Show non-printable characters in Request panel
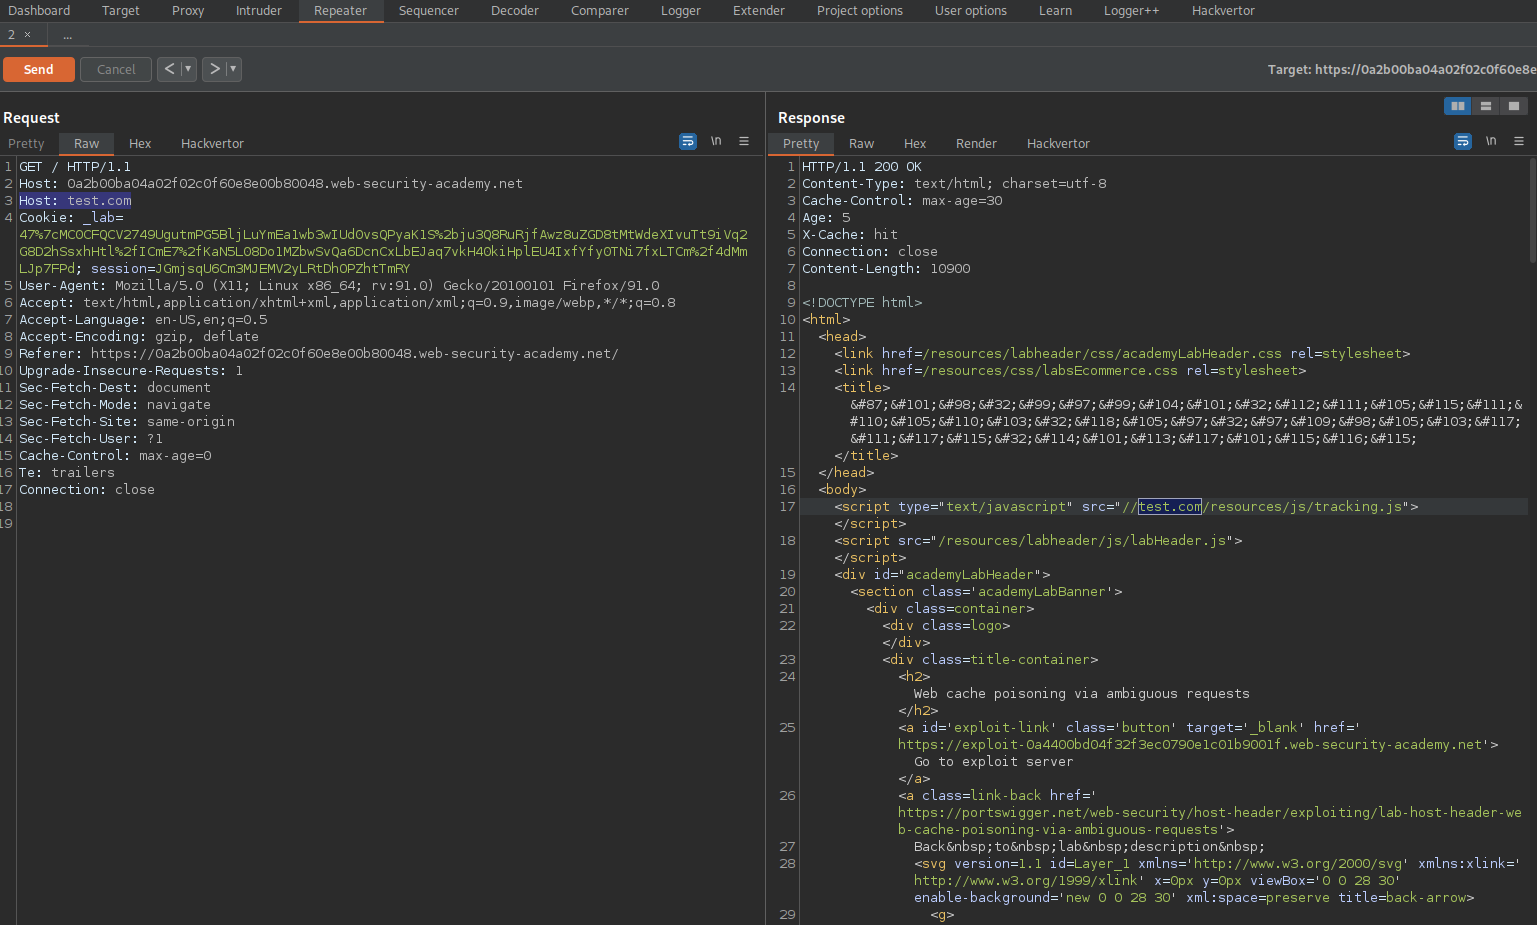The image size is (1537, 925). 716,141
